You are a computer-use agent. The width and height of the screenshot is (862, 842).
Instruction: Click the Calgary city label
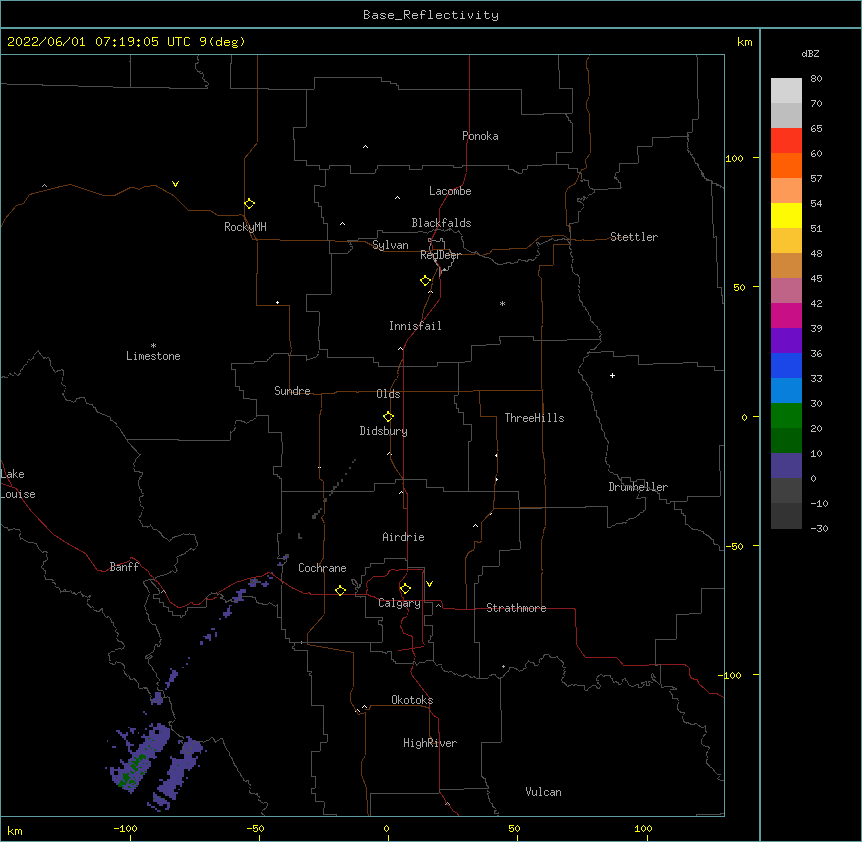pos(399,603)
